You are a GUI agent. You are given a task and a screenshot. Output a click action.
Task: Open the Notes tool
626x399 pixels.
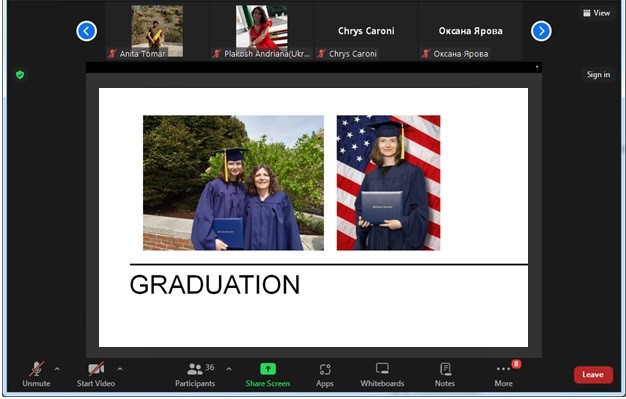point(445,374)
